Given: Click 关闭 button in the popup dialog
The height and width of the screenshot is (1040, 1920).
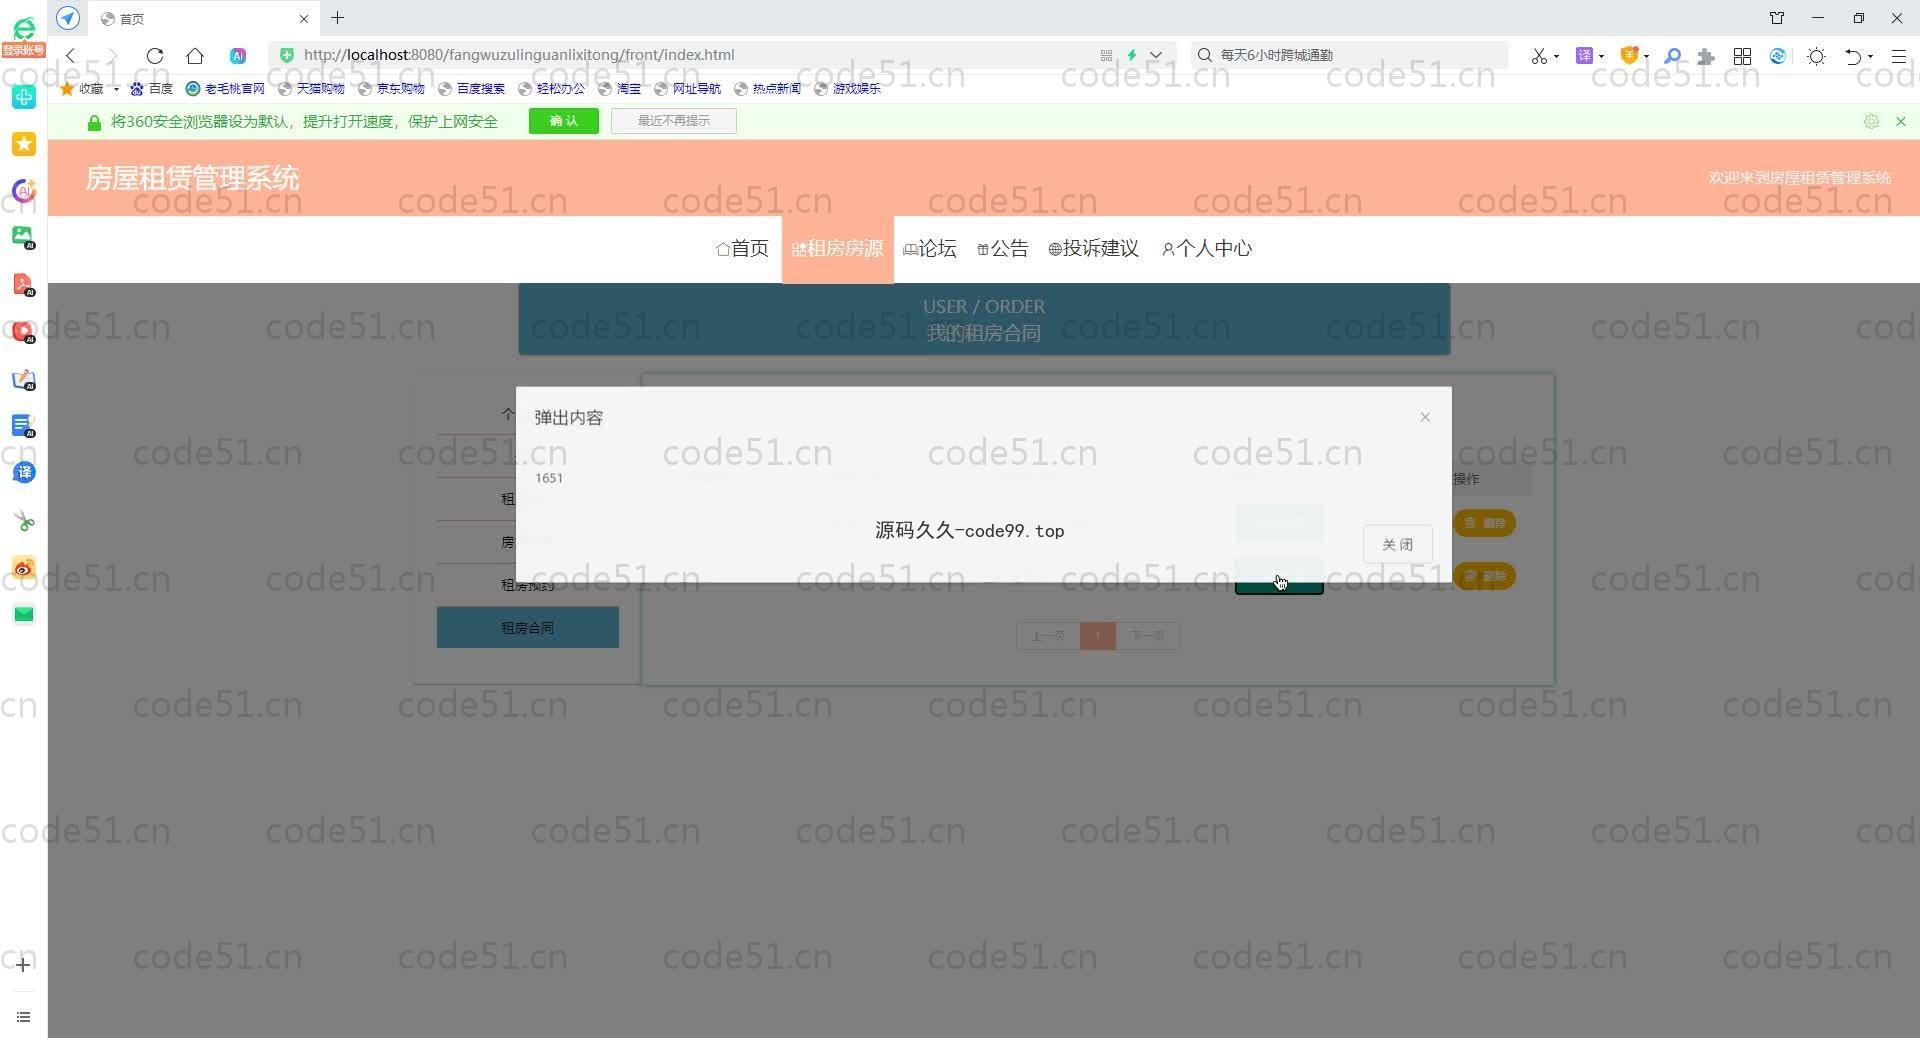Looking at the screenshot, I should click(x=1397, y=545).
